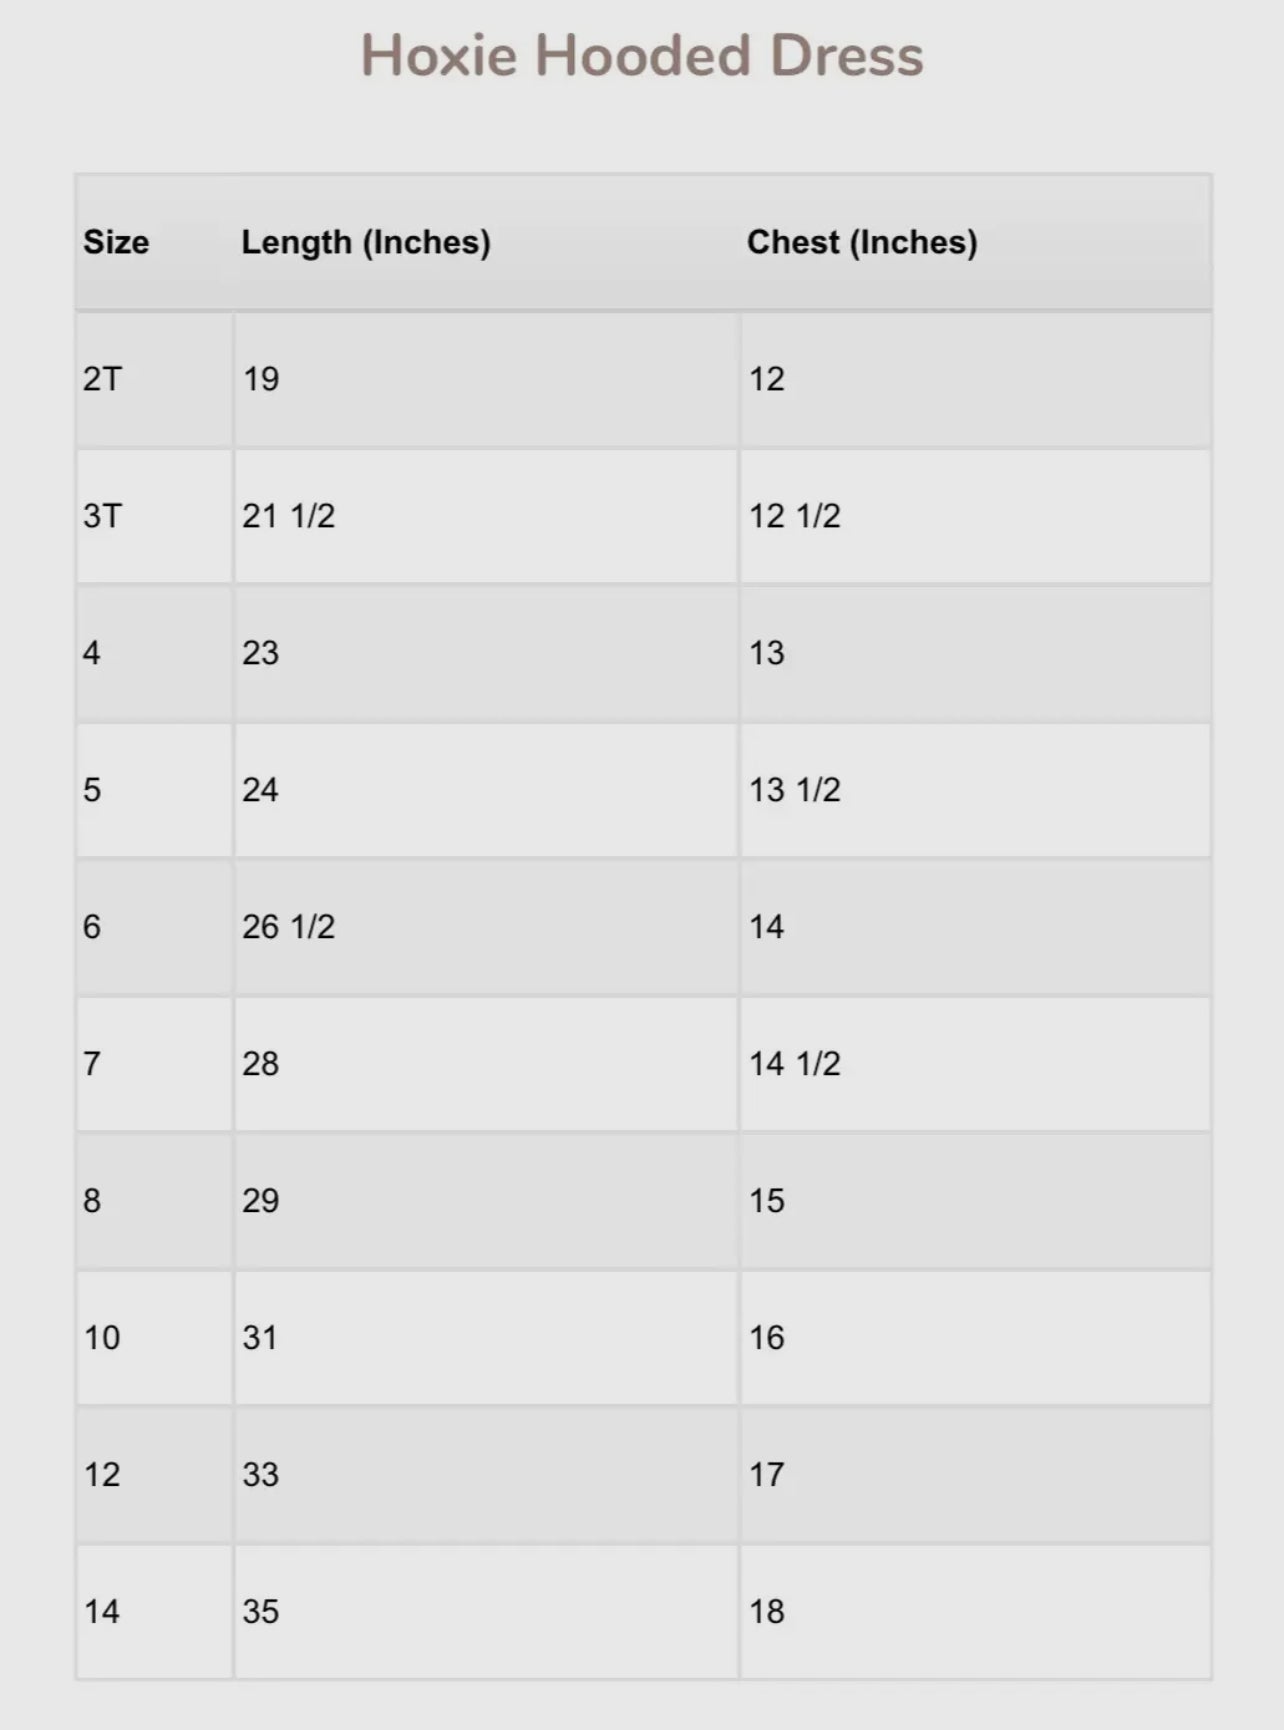Click the Size column header
The width and height of the screenshot is (1284, 1730).
point(116,242)
